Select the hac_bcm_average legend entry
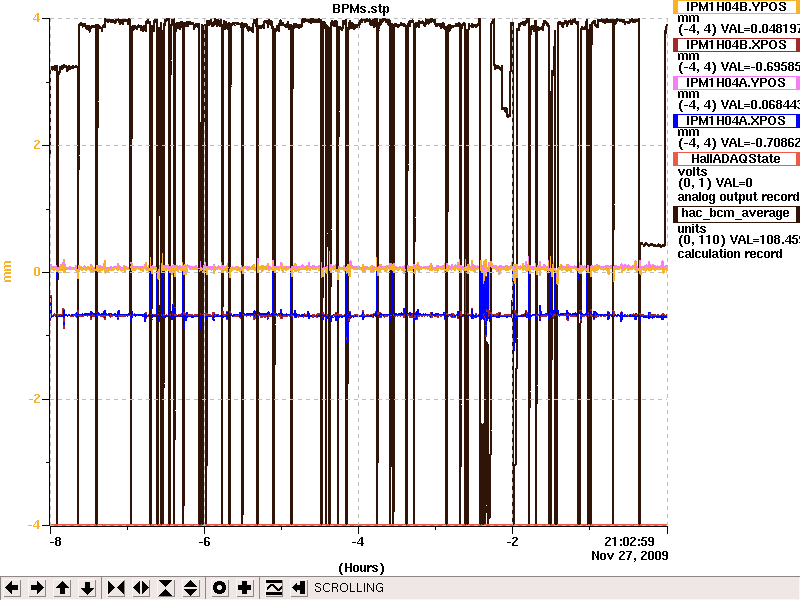Screen dimensions: 800x600 pyautogui.click(x=736, y=213)
